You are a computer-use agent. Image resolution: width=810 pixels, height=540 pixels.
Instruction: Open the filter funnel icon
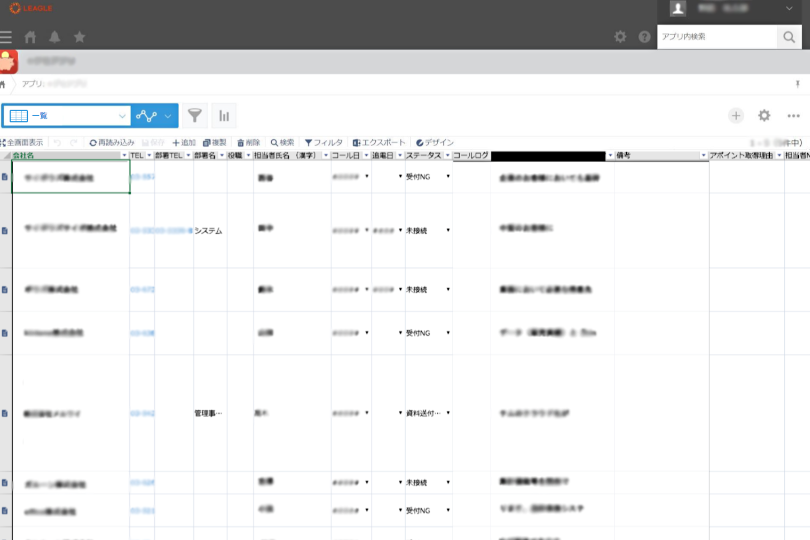click(195, 116)
